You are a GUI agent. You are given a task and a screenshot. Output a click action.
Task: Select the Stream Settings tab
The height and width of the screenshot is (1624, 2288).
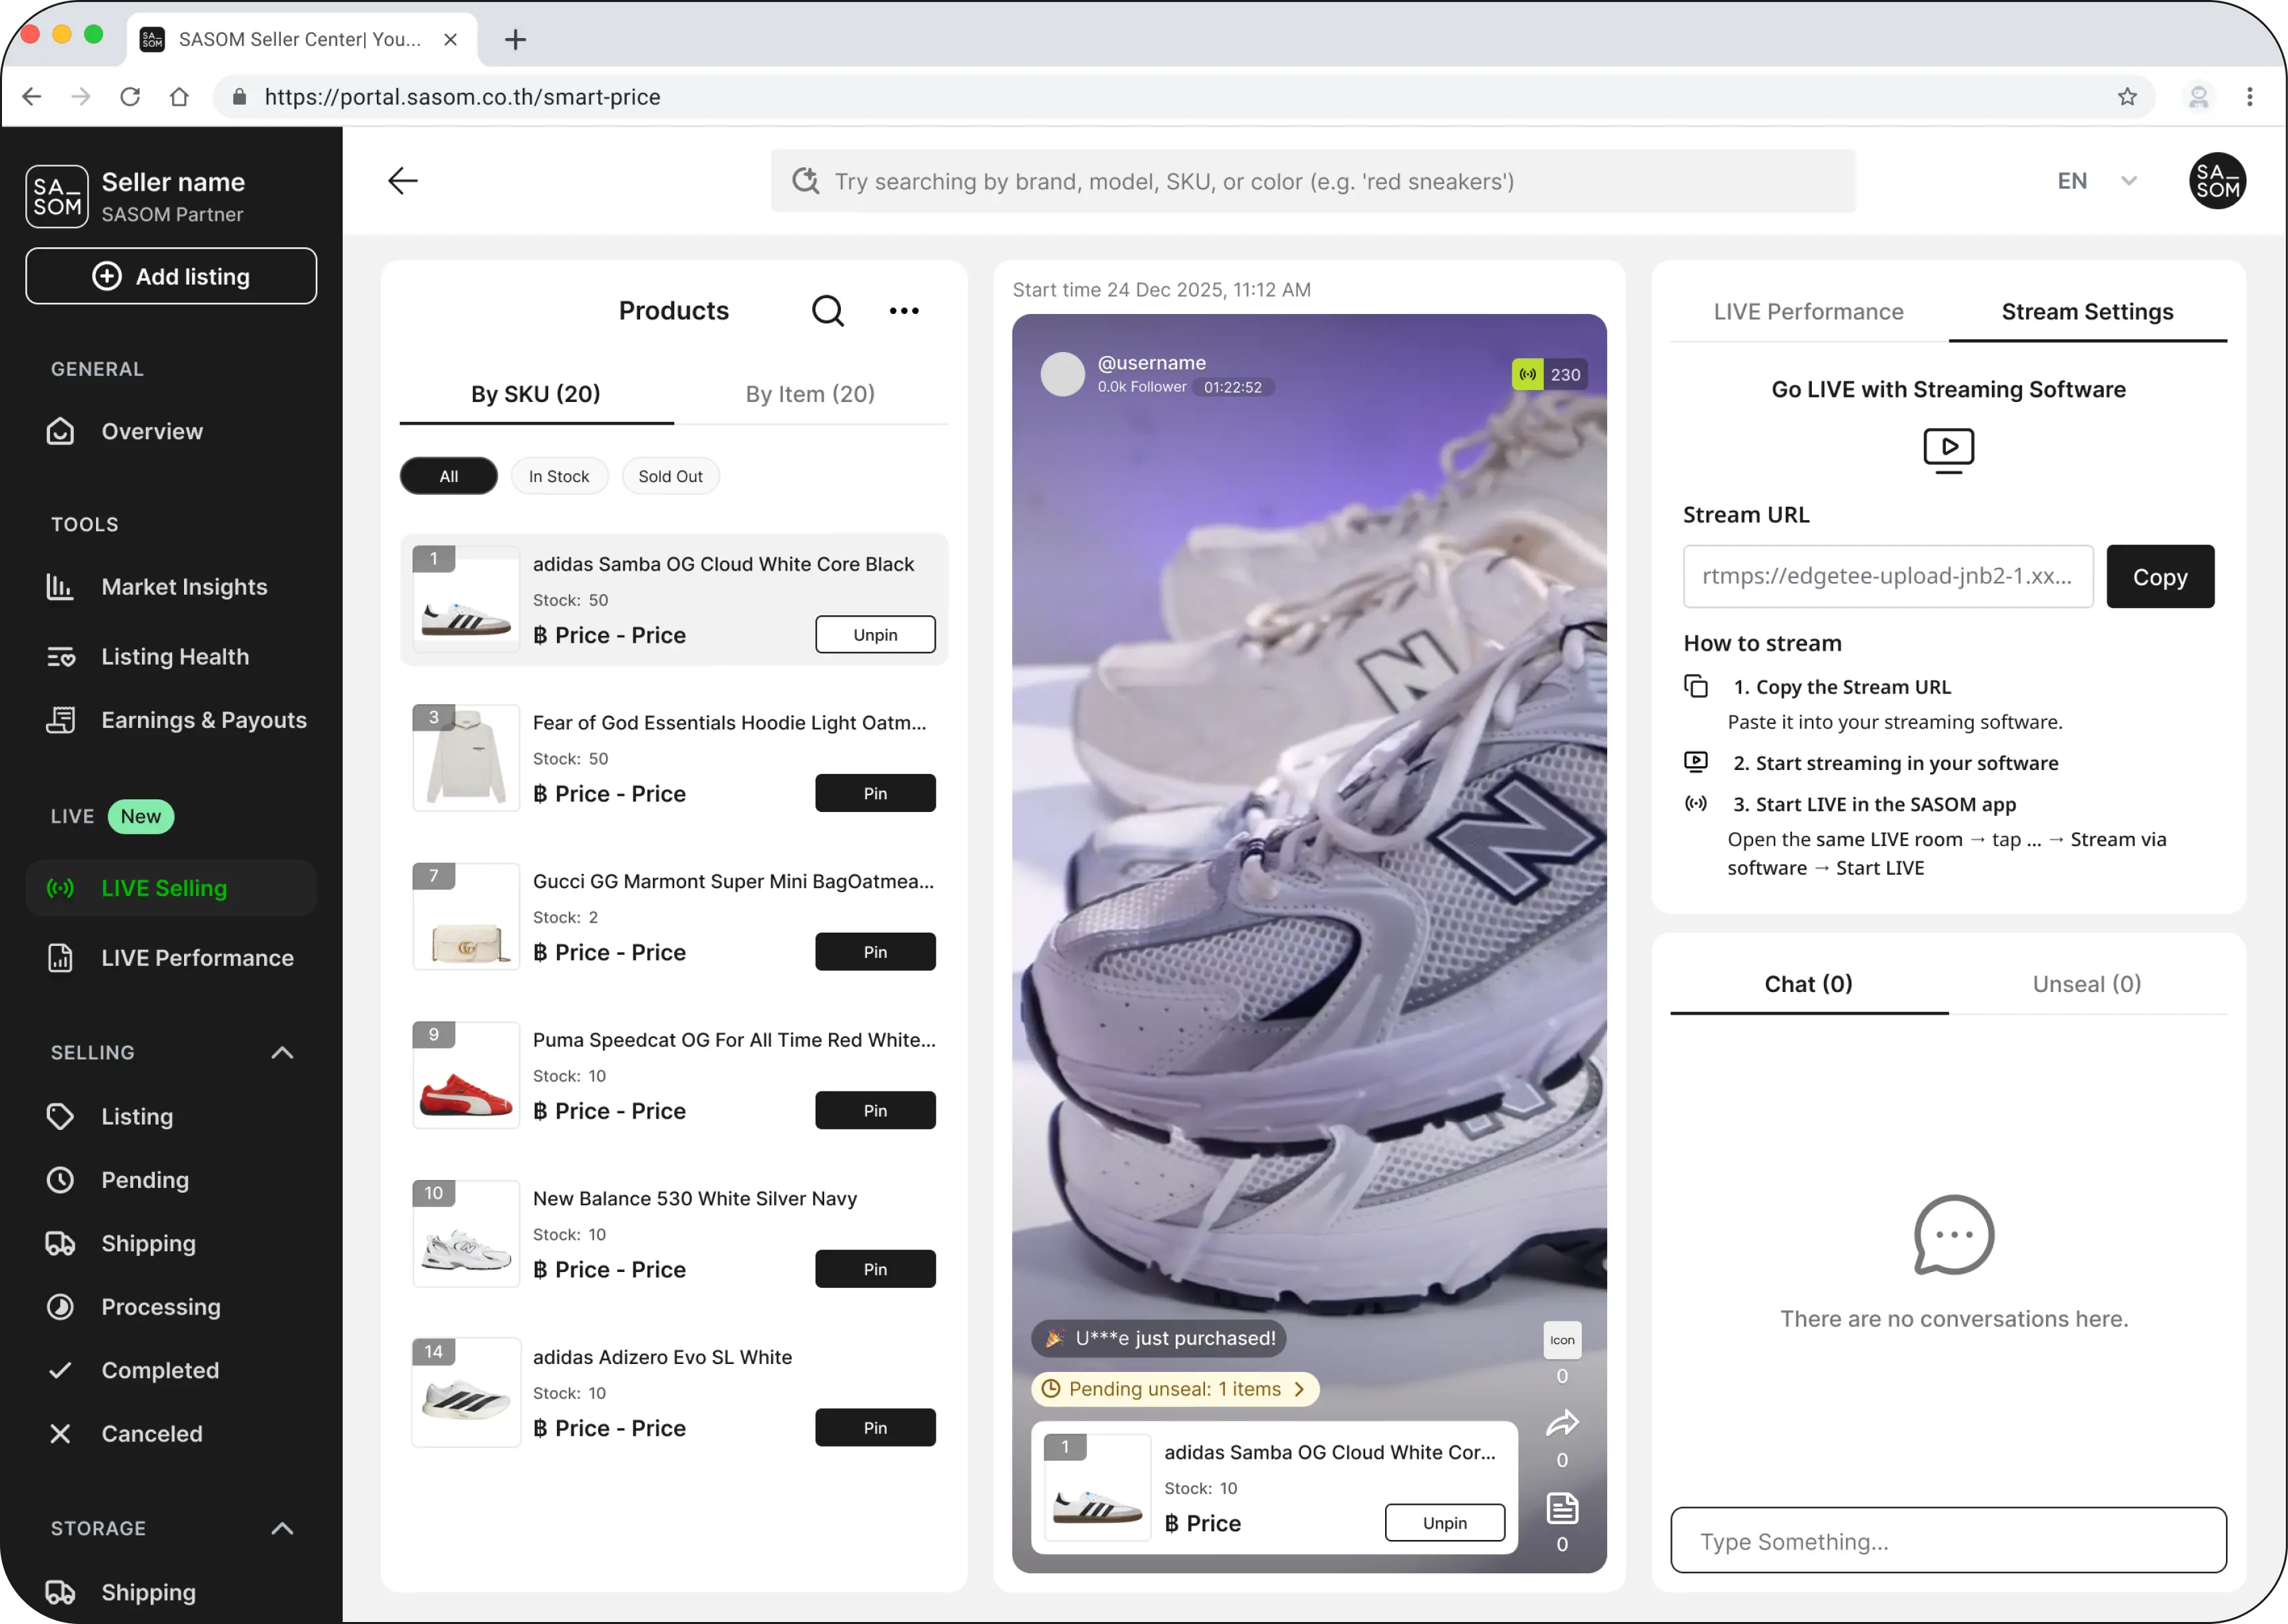[2087, 312]
